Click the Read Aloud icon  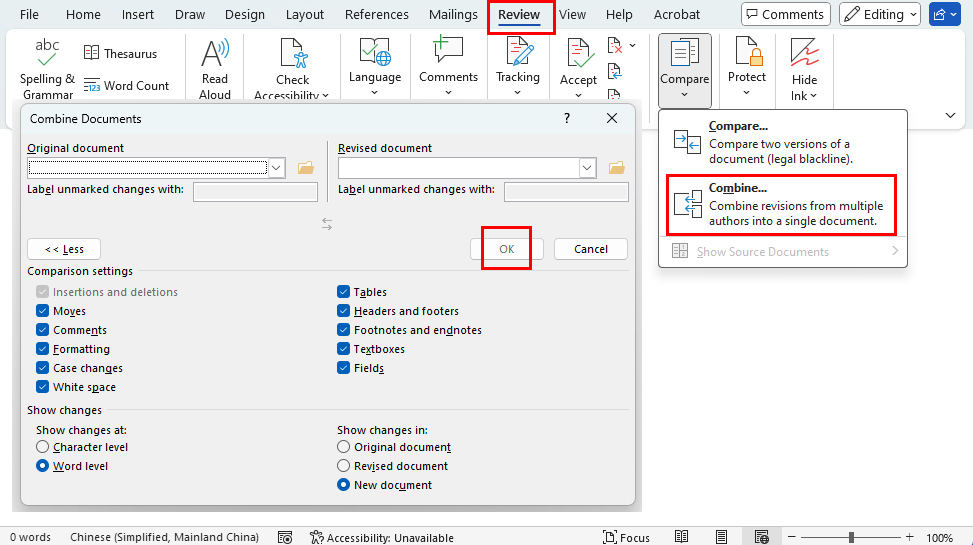215,53
